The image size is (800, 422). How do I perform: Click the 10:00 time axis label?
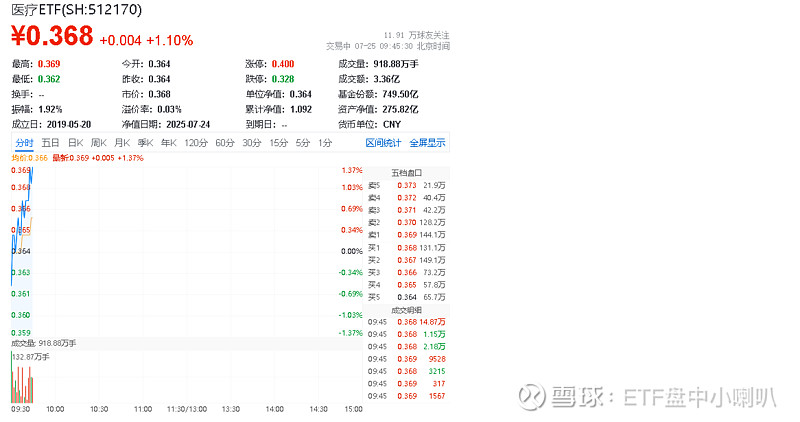(x=55, y=409)
